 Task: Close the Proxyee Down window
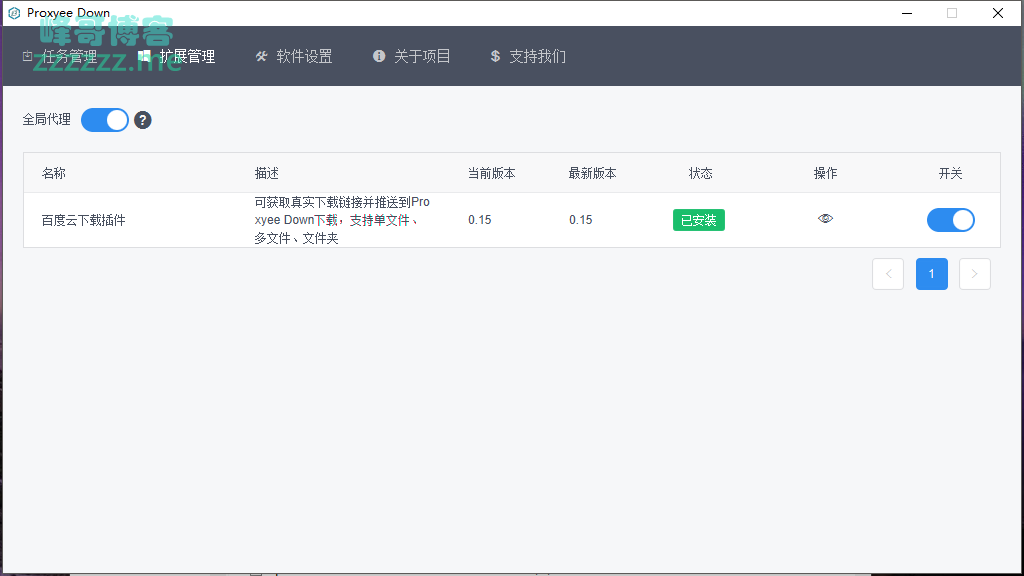pos(997,13)
